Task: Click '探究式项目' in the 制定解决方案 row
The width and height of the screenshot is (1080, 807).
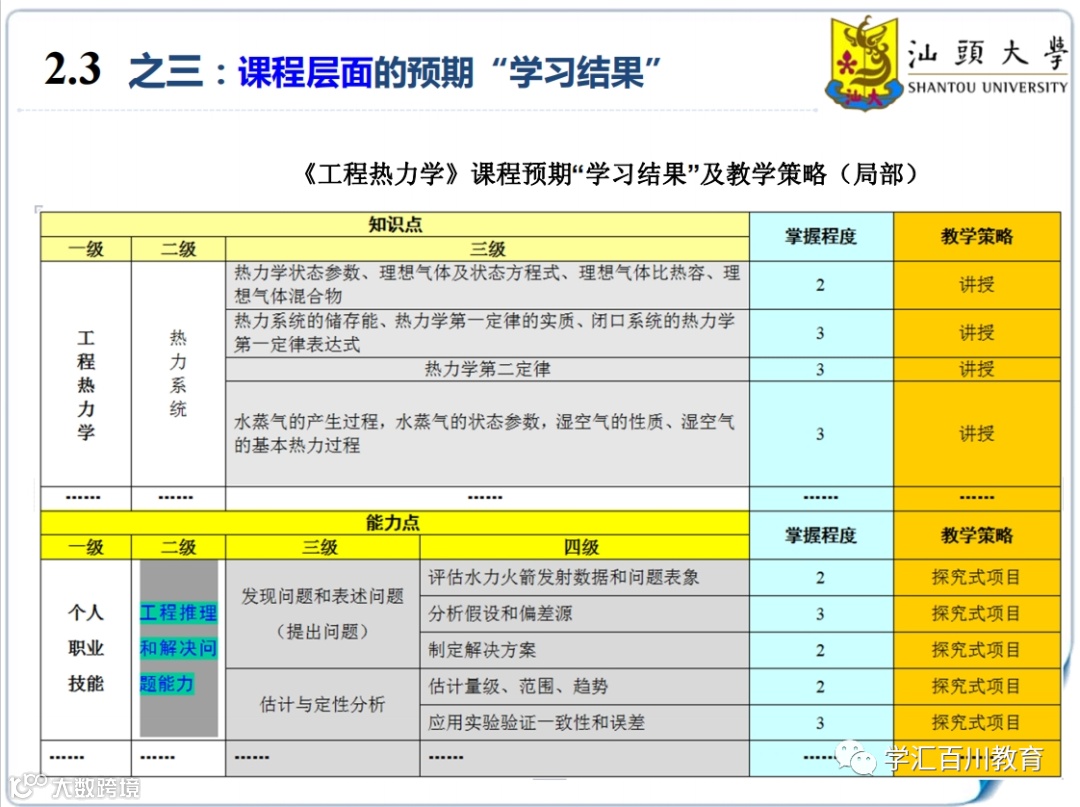Action: click(976, 650)
